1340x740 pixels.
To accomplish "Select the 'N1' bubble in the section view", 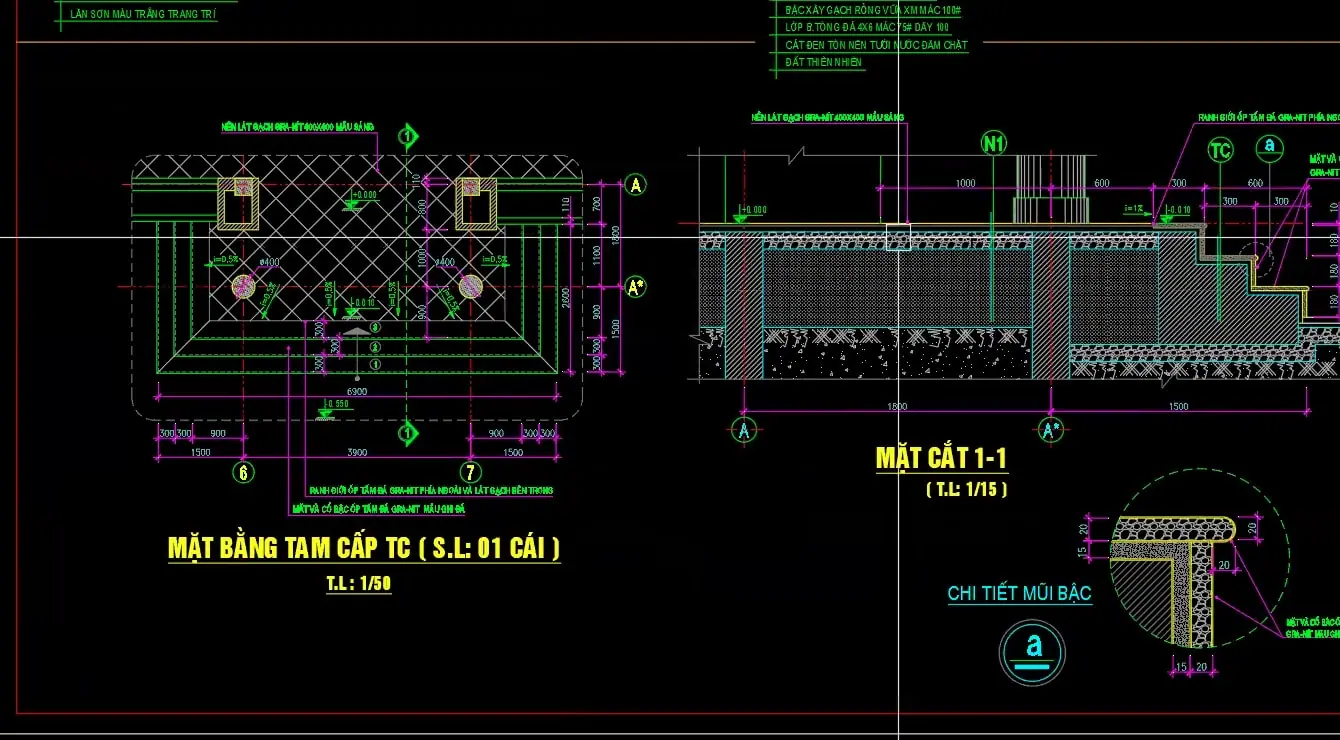I will tap(993, 144).
